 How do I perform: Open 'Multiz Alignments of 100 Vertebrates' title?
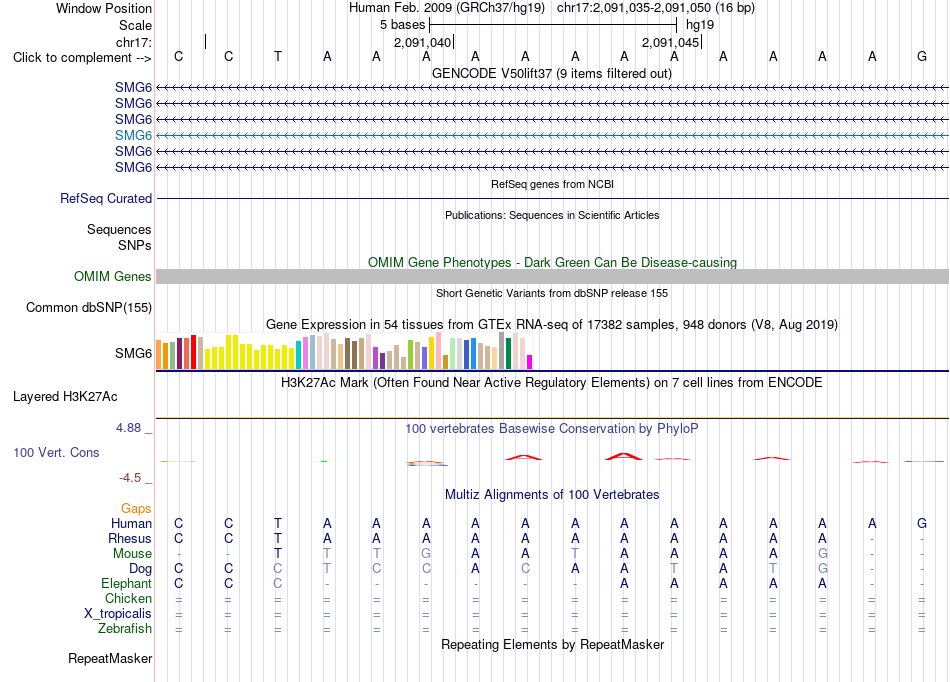pyautogui.click(x=552, y=495)
